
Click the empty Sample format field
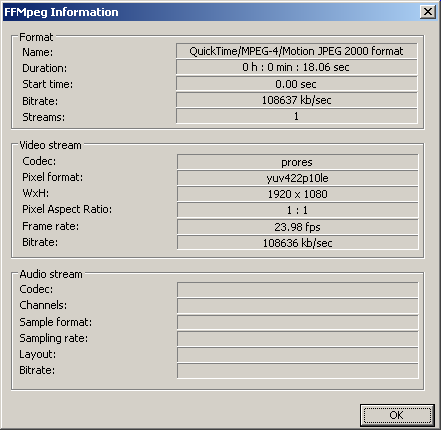tap(297, 322)
